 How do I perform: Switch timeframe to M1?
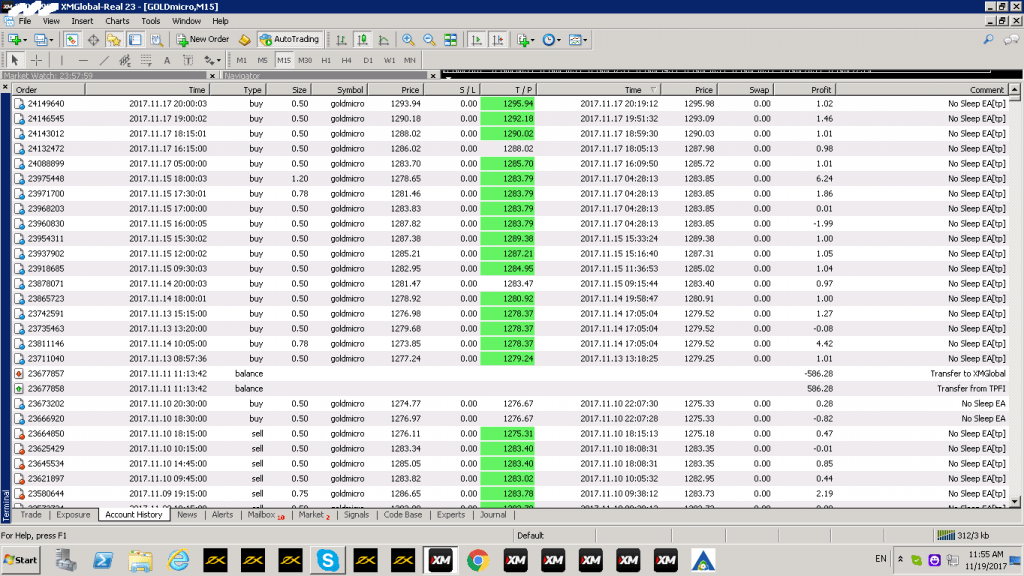pos(242,60)
